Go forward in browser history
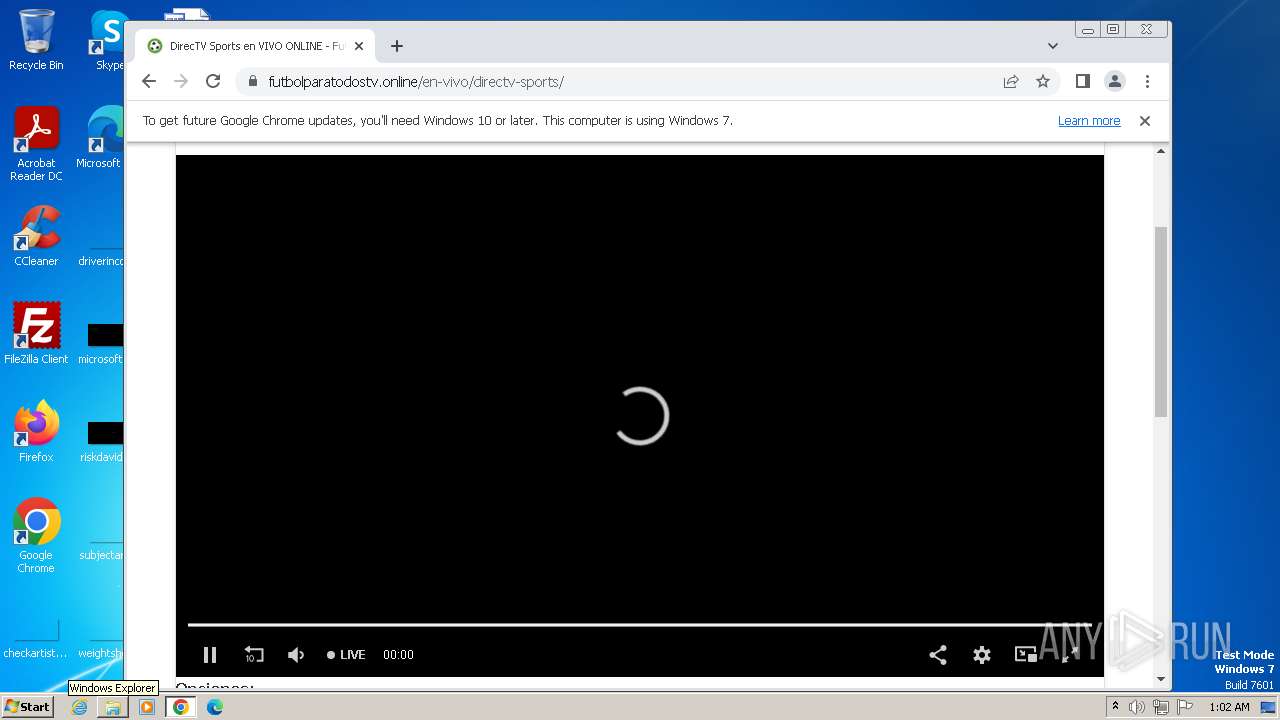 coord(181,81)
